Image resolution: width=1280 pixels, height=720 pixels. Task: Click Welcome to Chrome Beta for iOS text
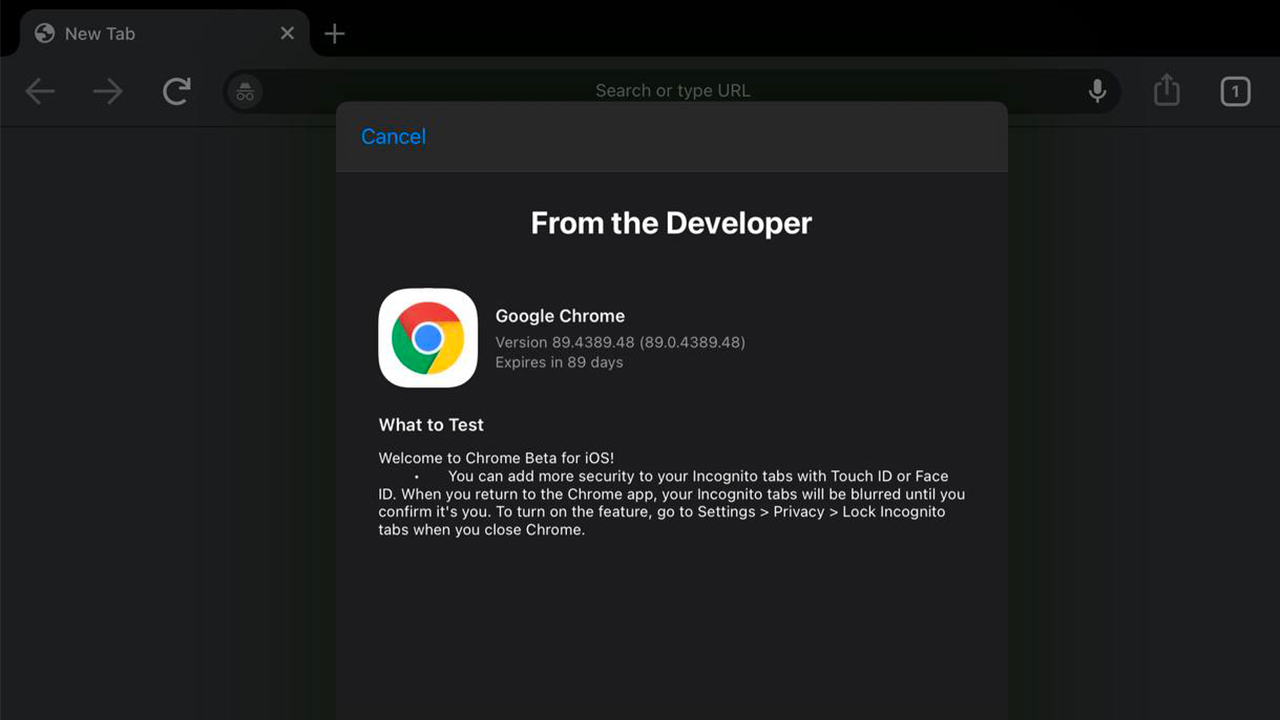(x=496, y=459)
